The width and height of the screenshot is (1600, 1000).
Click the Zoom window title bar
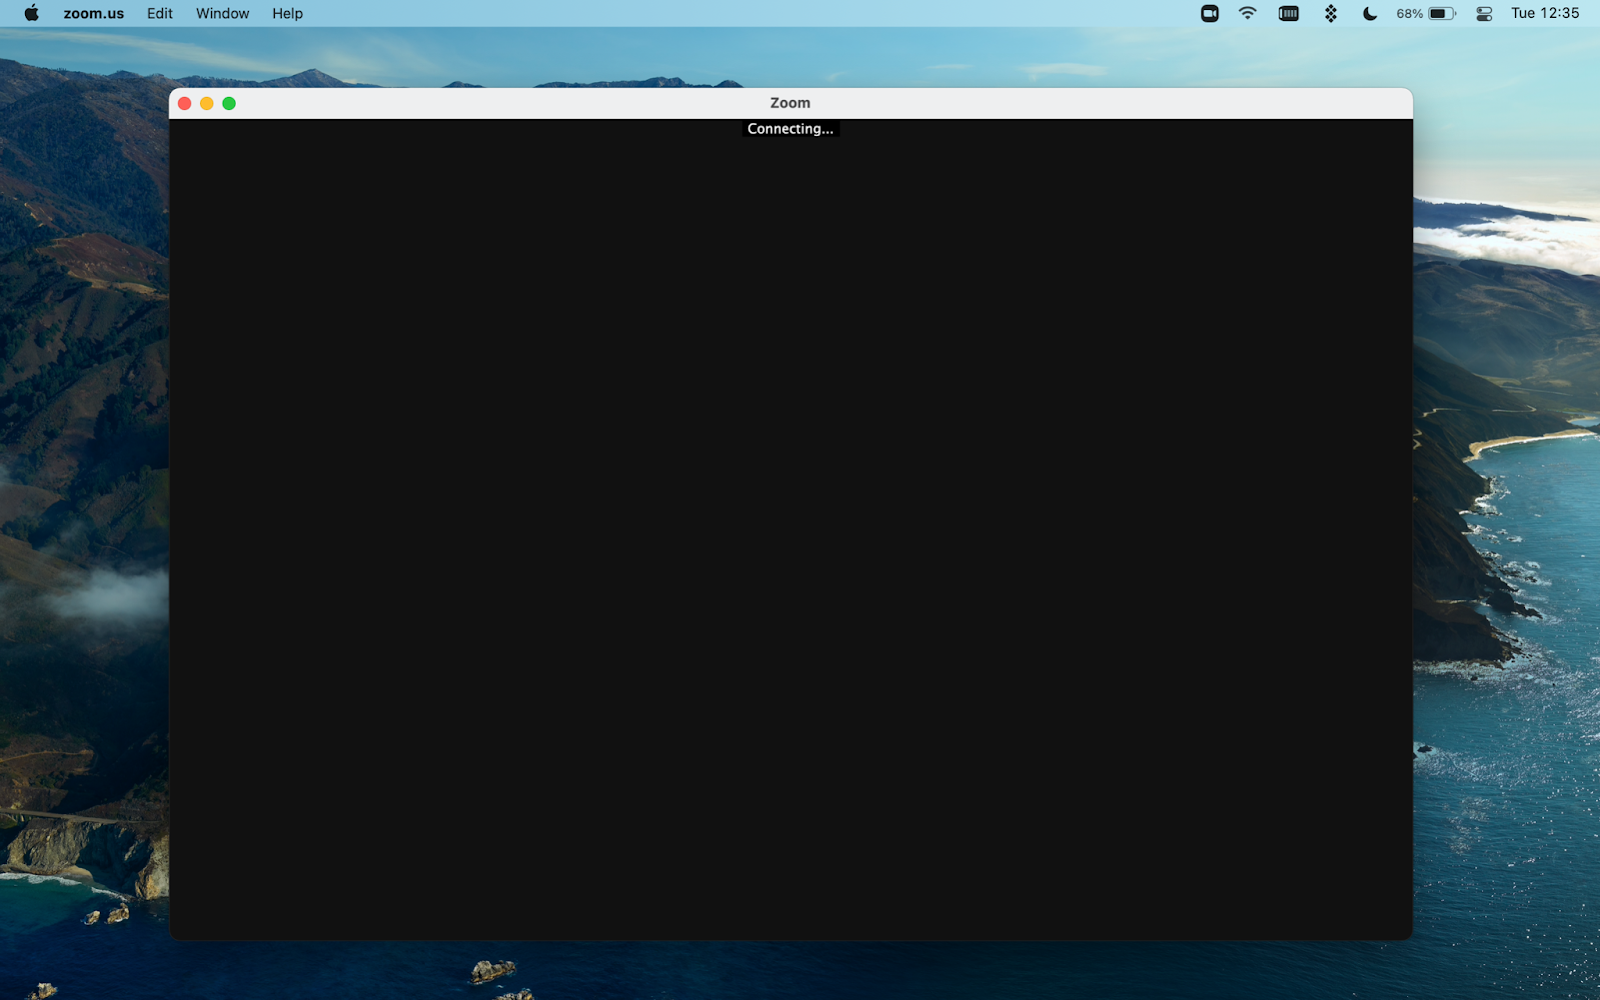(x=789, y=102)
